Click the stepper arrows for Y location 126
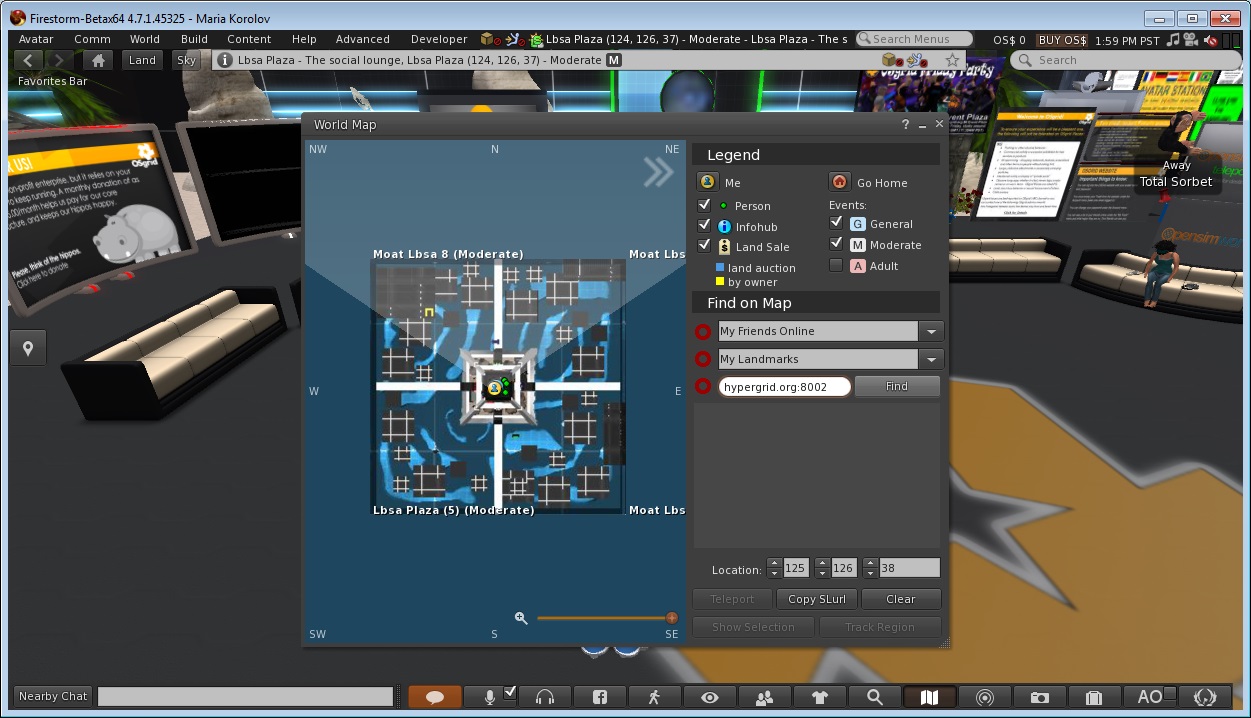 point(822,568)
